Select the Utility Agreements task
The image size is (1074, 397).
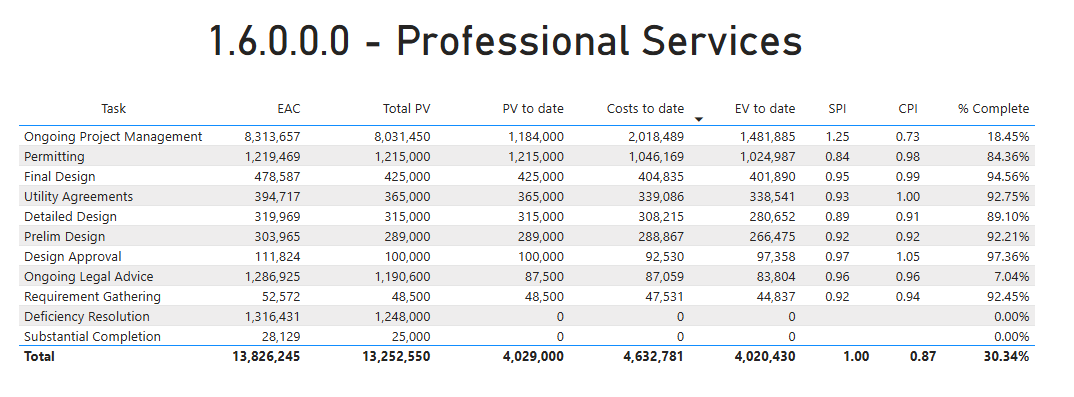tap(79, 196)
